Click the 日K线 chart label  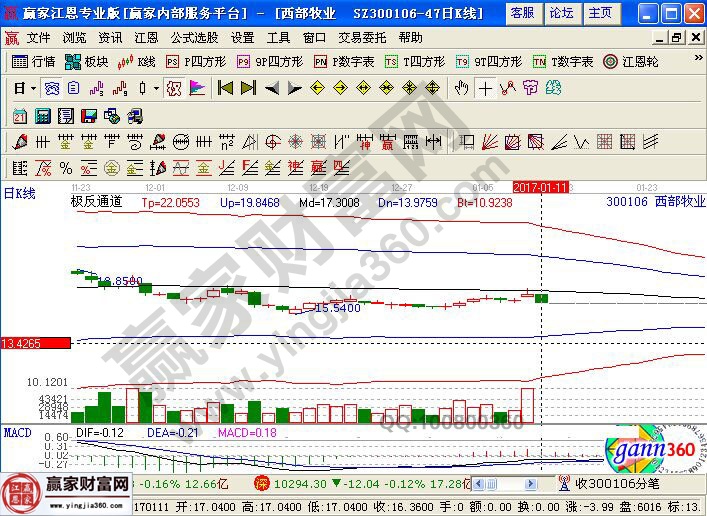coord(19,193)
